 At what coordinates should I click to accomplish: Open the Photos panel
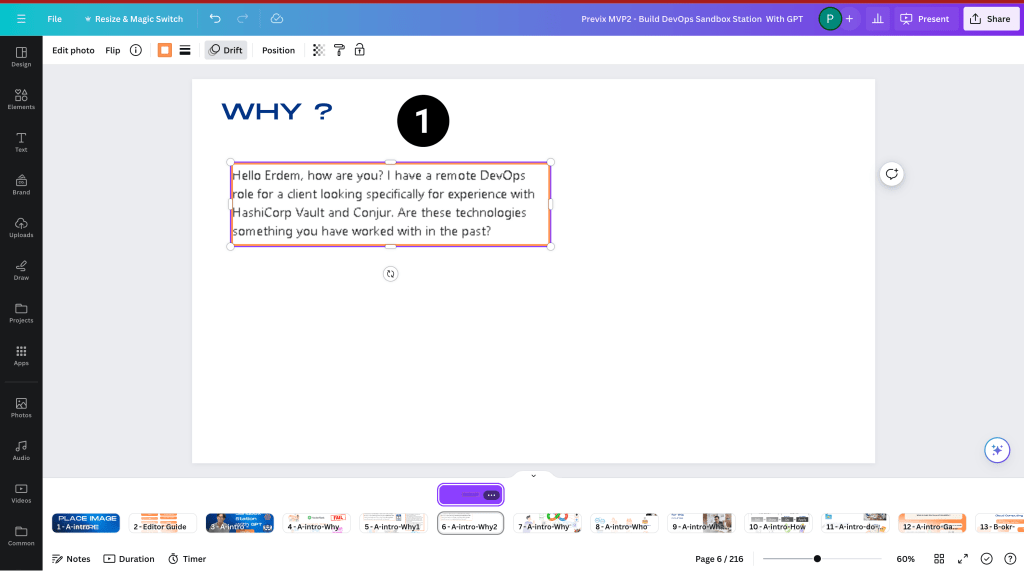tap(21, 407)
